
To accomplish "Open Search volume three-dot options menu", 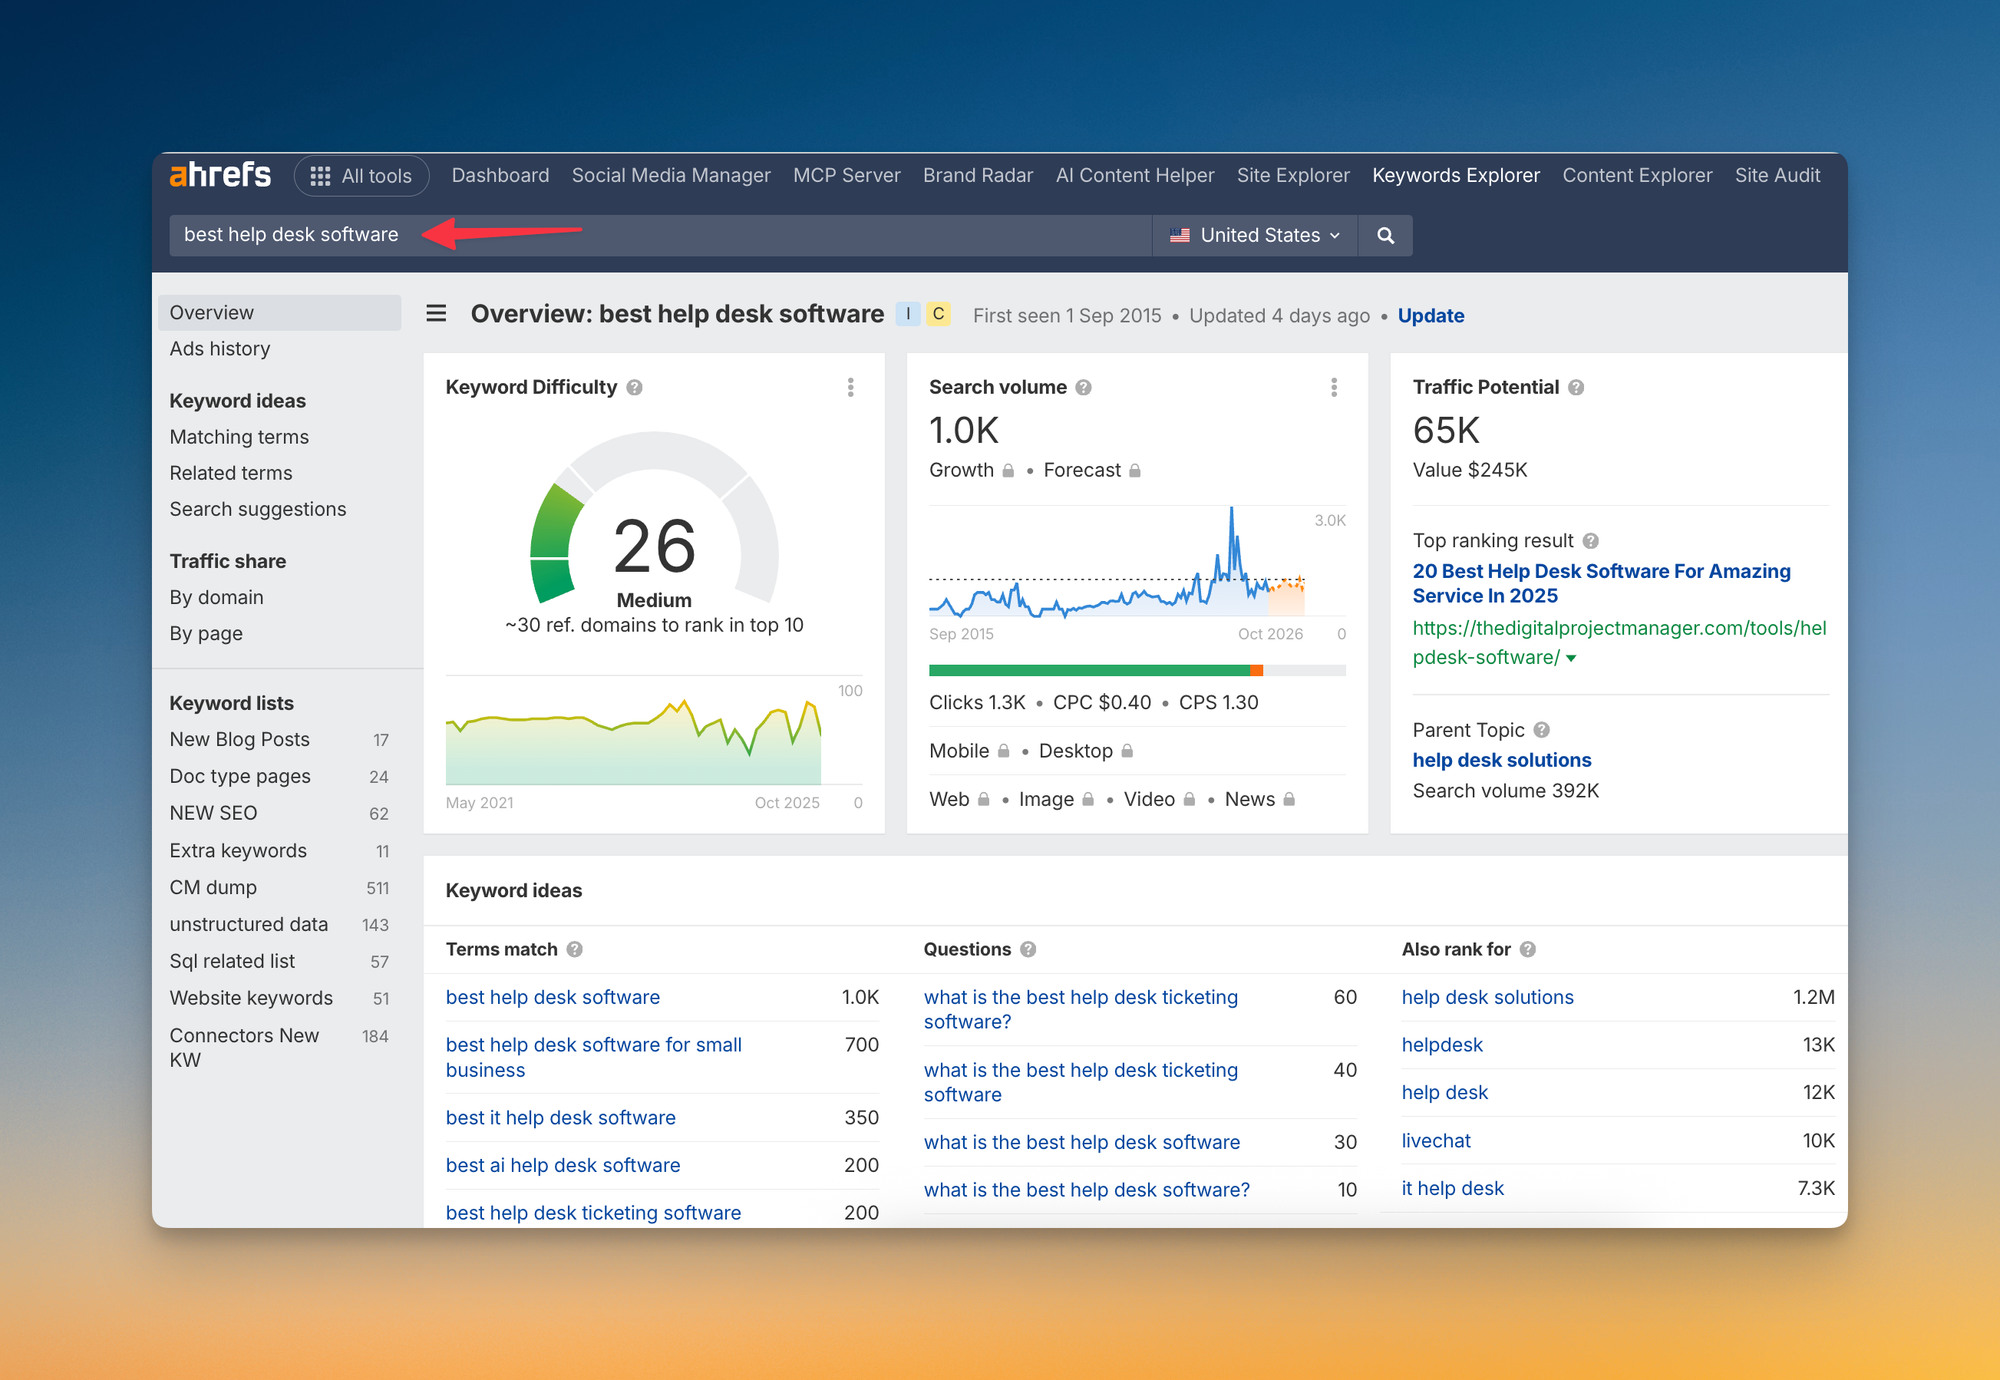I will click(1334, 388).
